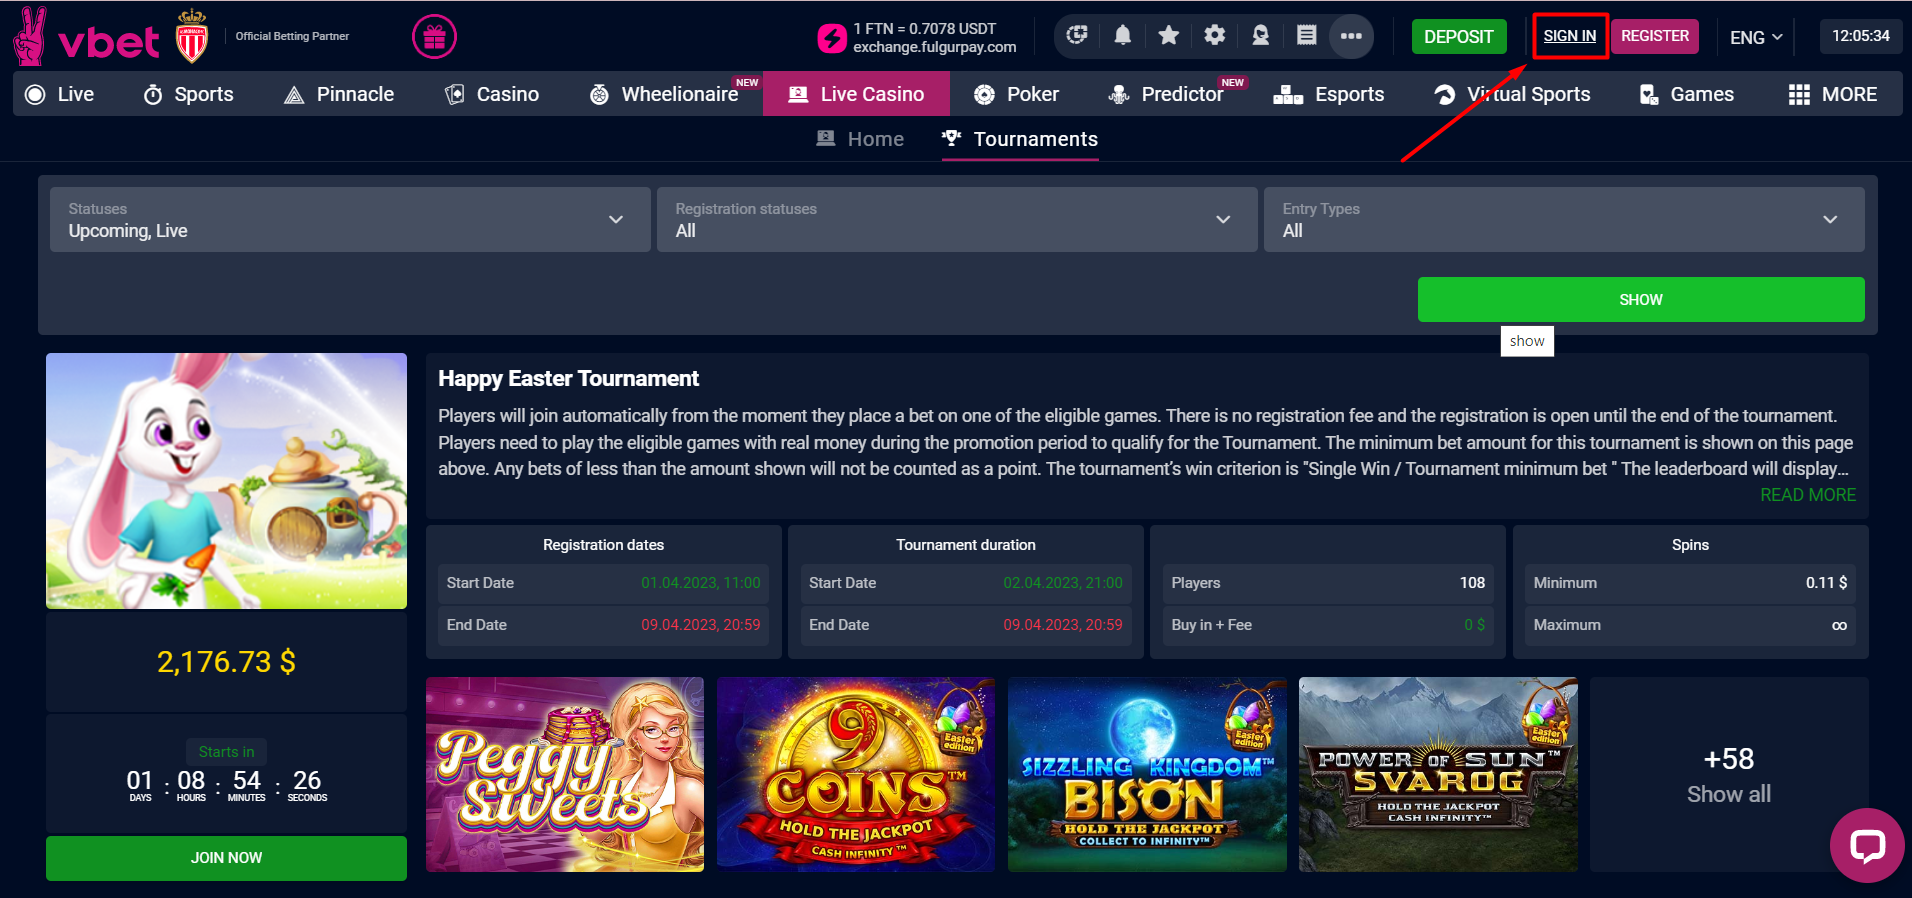Open notifications bell icon
Image resolution: width=1912 pixels, height=898 pixels.
1123,36
